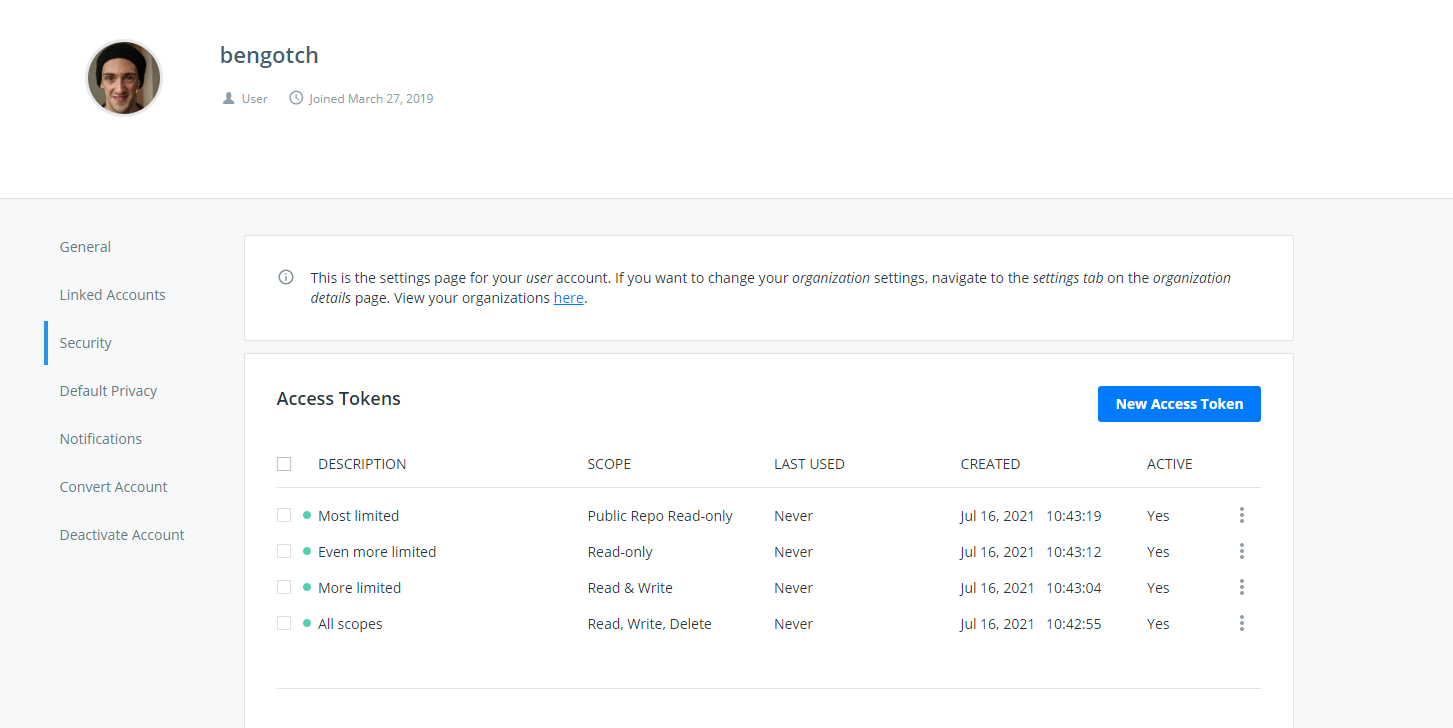The image size is (1453, 728).
Task: Open the Notifications settings section
Action: tap(100, 439)
